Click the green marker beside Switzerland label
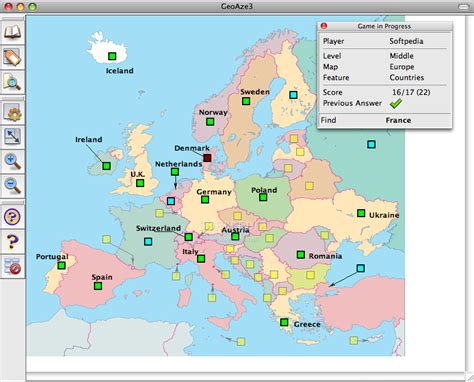This screenshot has width=474, height=382. pos(189,237)
